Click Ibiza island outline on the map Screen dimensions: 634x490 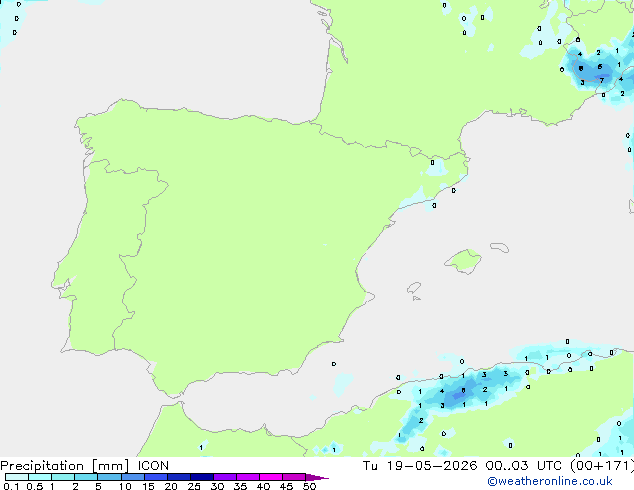point(414,288)
